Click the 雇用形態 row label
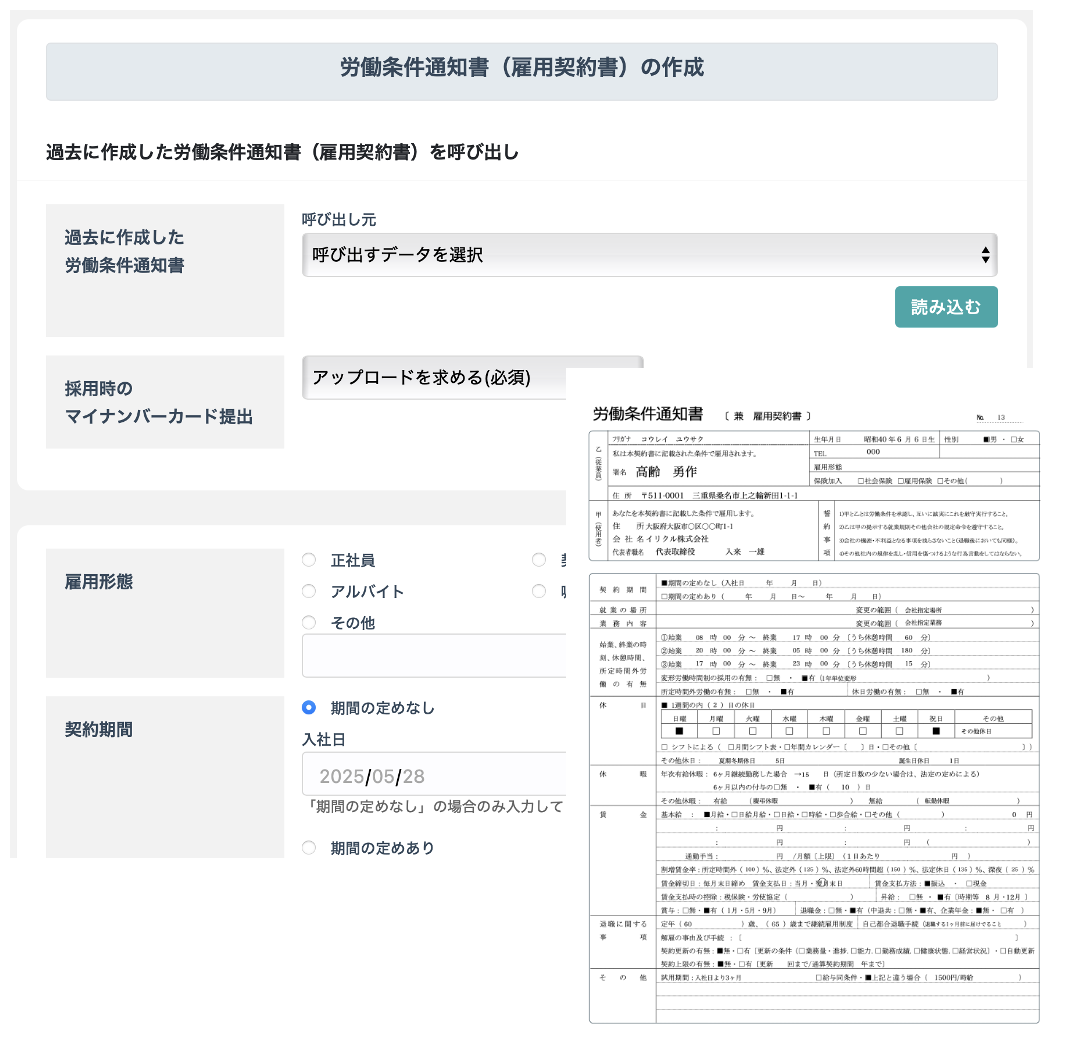The width and height of the screenshot is (1072, 1044). pyautogui.click(x=99, y=582)
